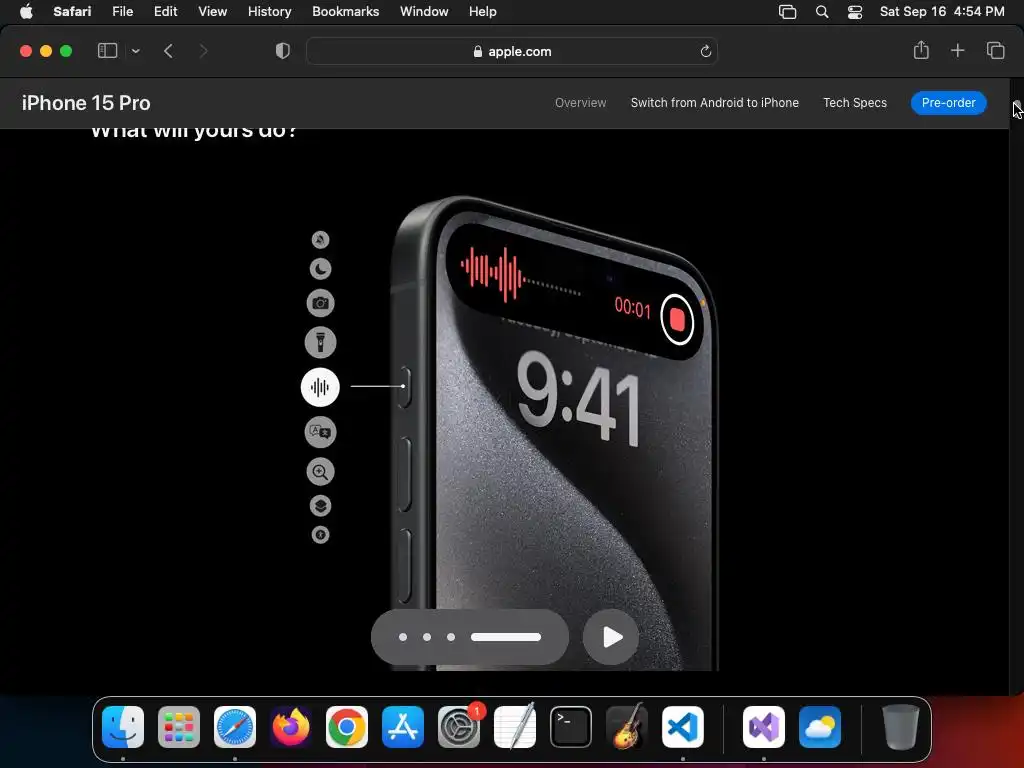Click the 00:01 recording timer

633,308
